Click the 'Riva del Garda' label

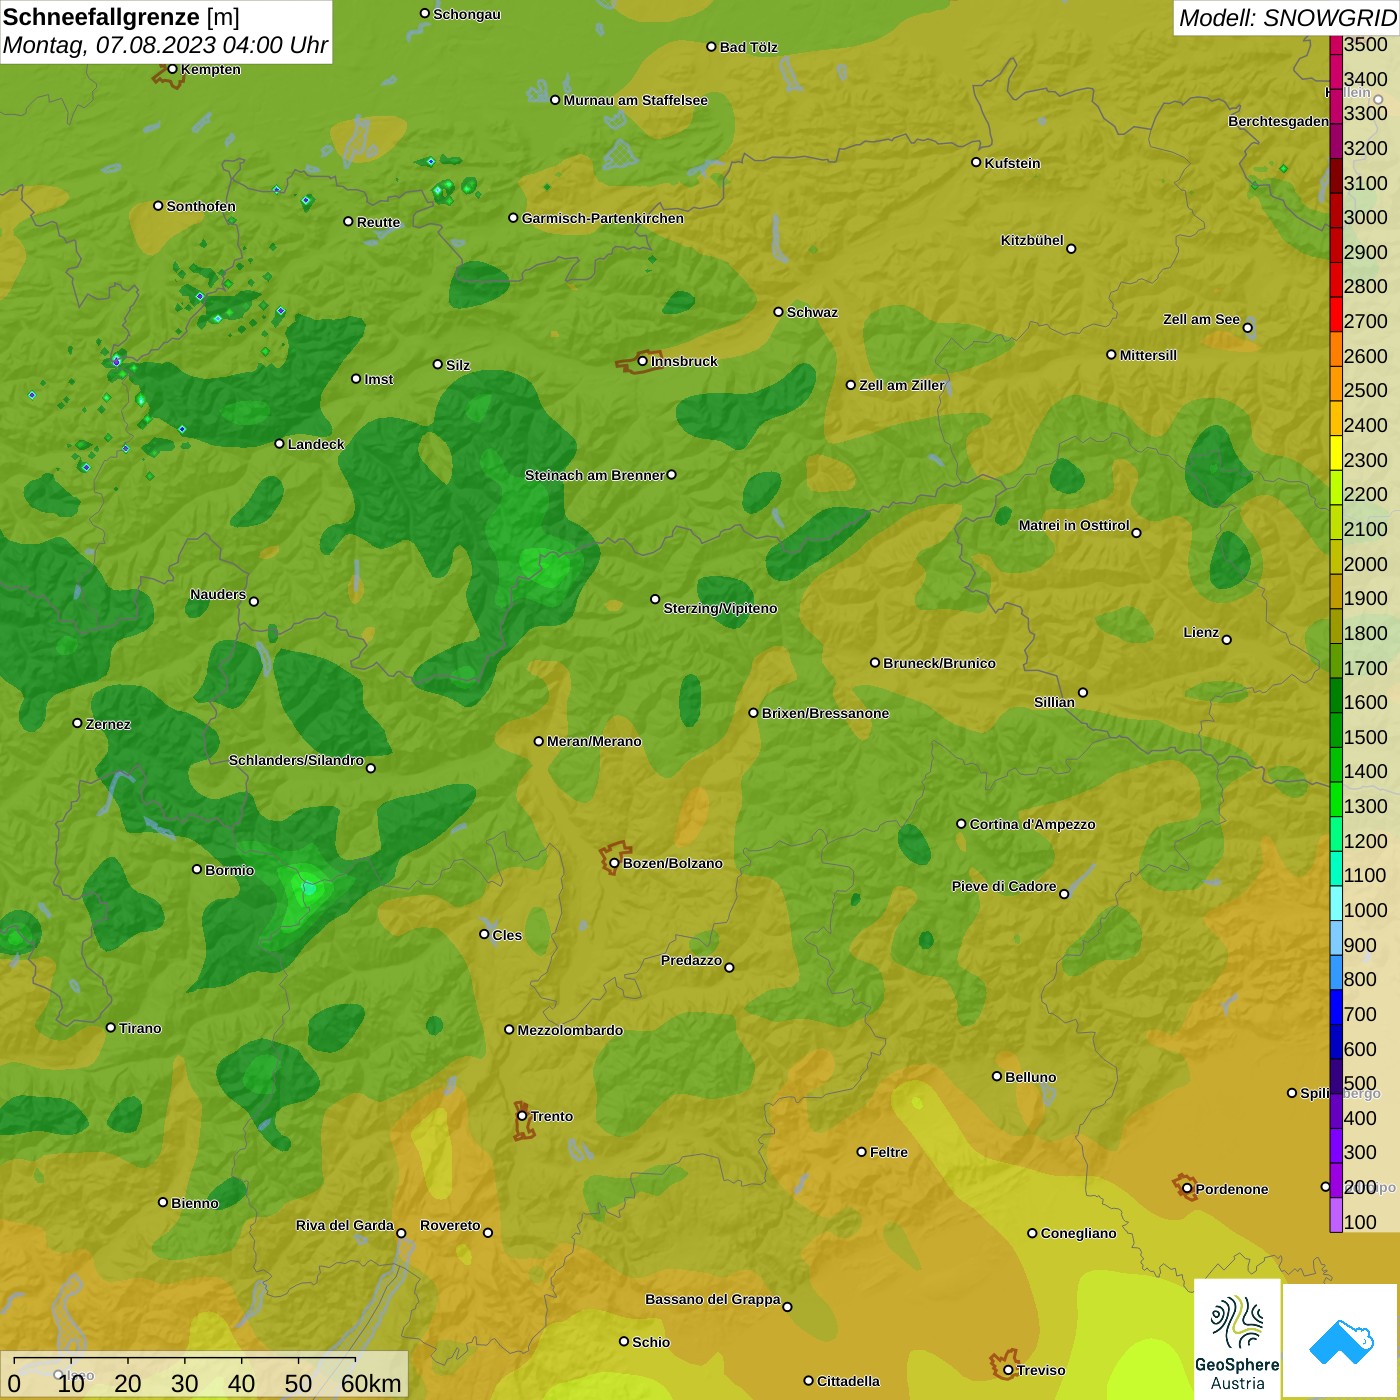tap(345, 1225)
